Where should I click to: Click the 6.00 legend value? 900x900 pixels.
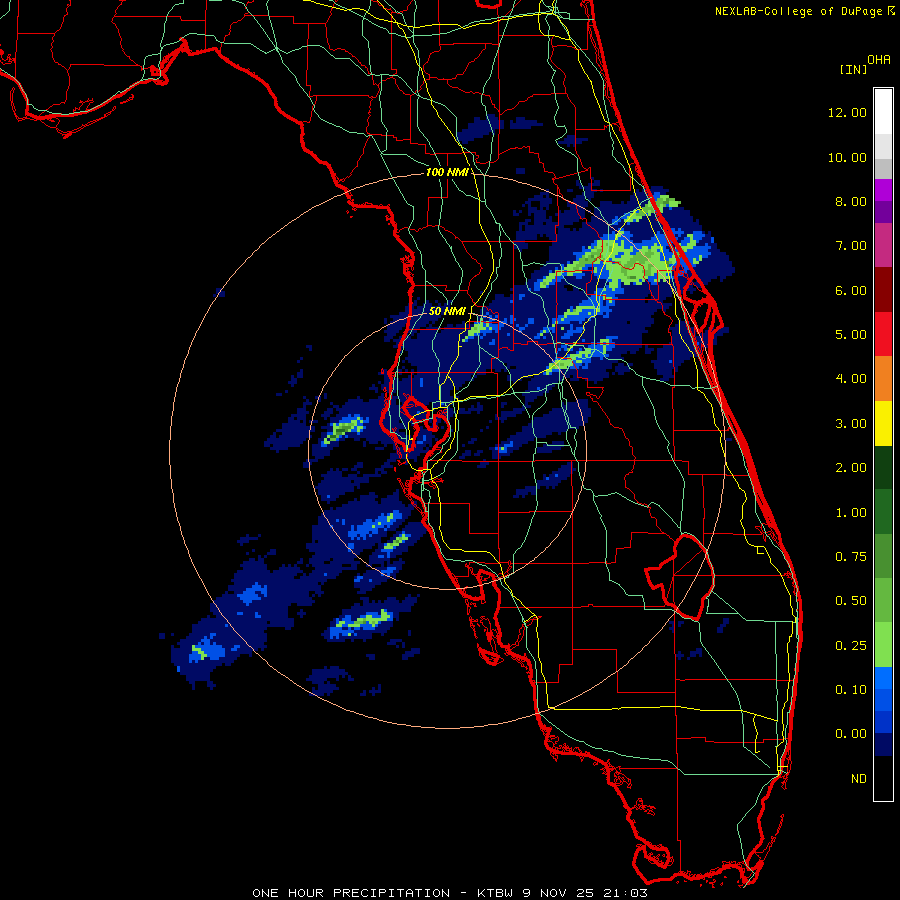851,290
